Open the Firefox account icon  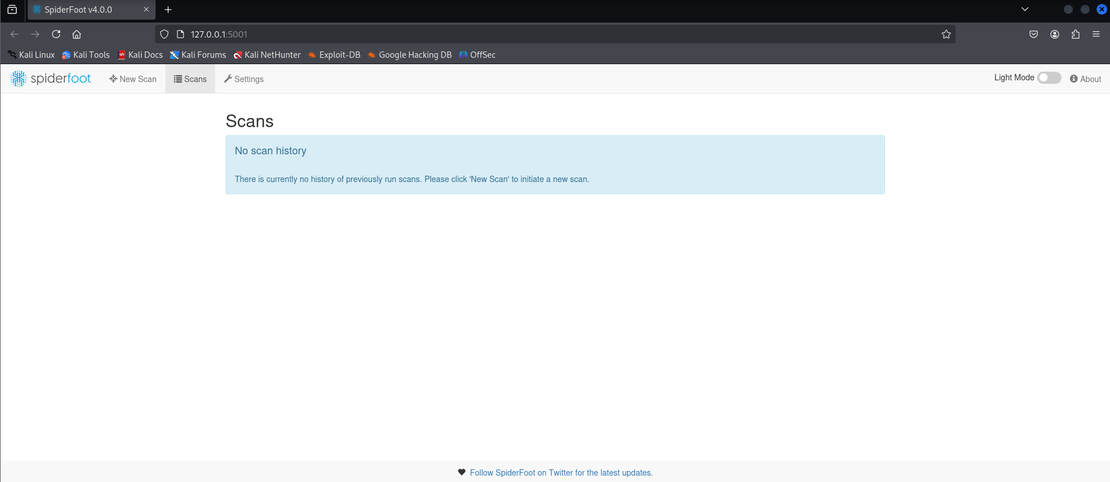[x=1055, y=34]
